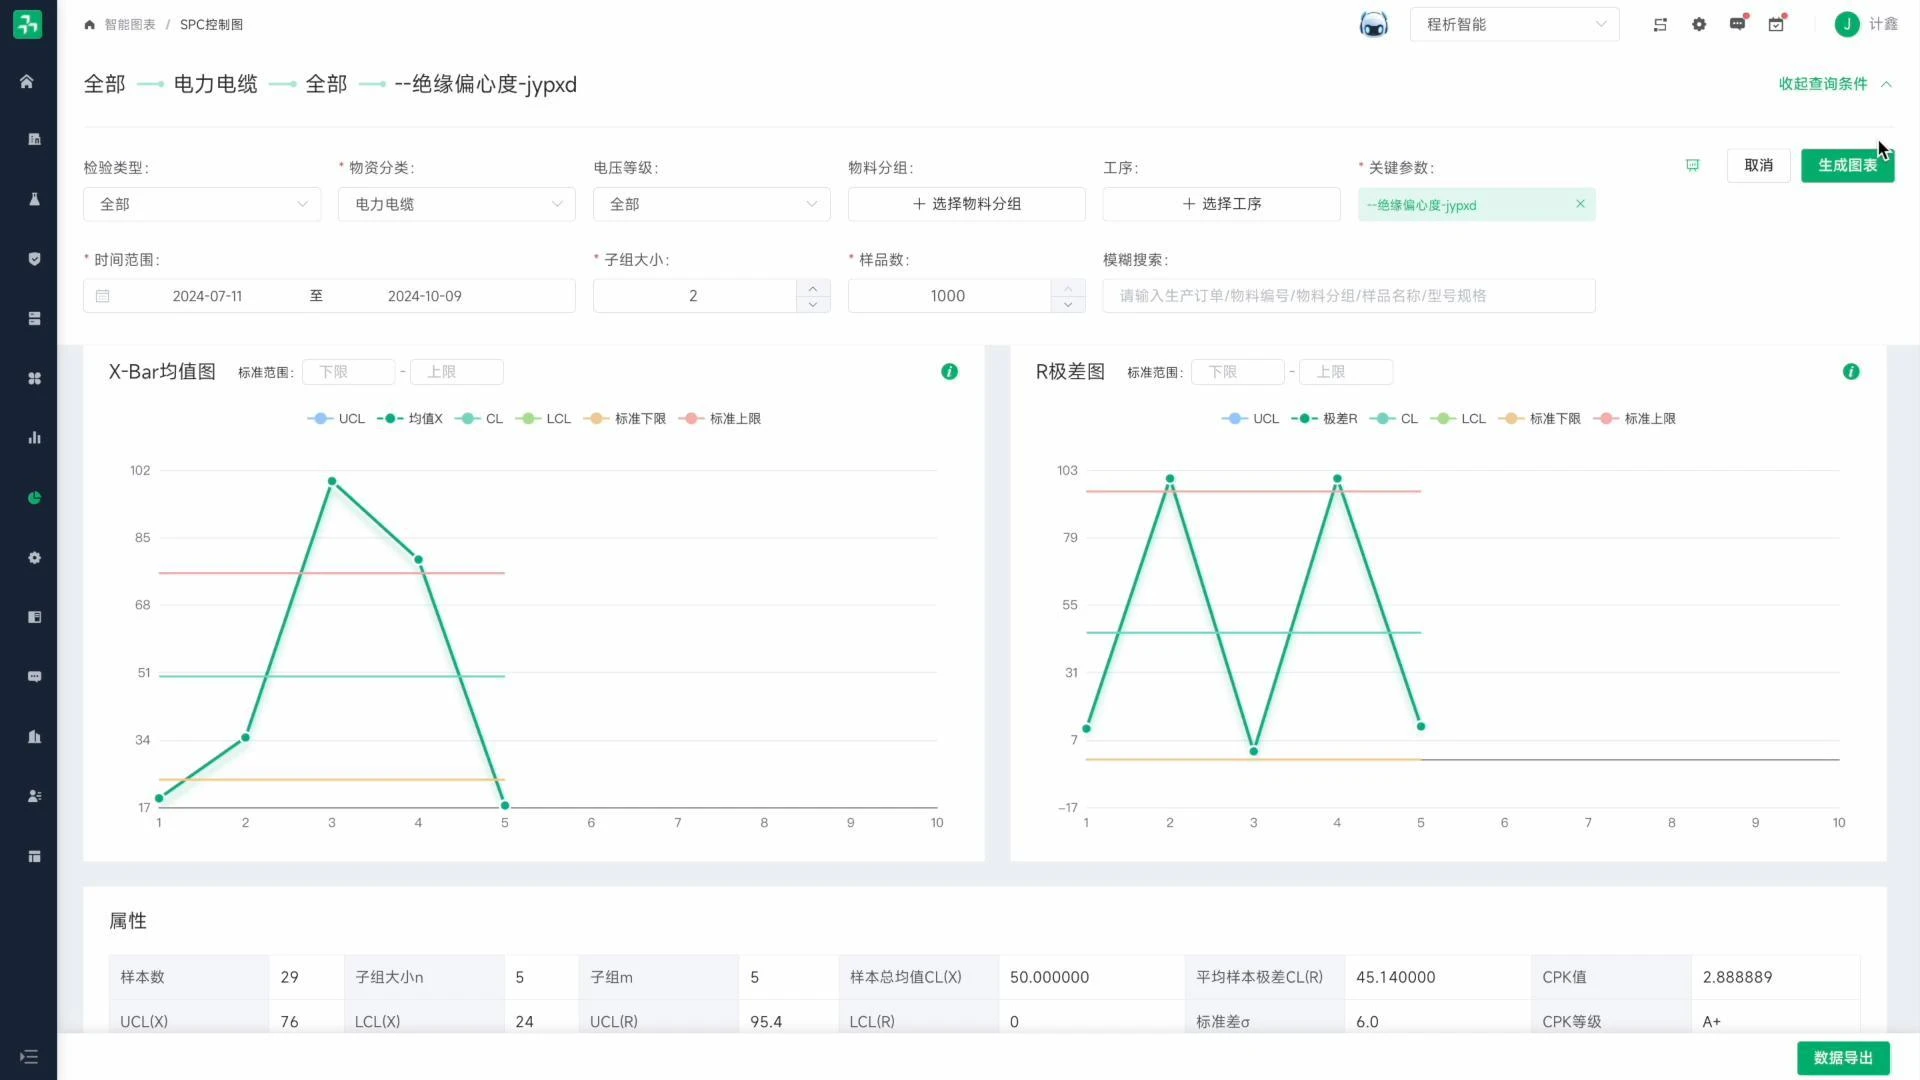
Task: Collapse query conditions via 收起查询条件
Action: [x=1825, y=84]
